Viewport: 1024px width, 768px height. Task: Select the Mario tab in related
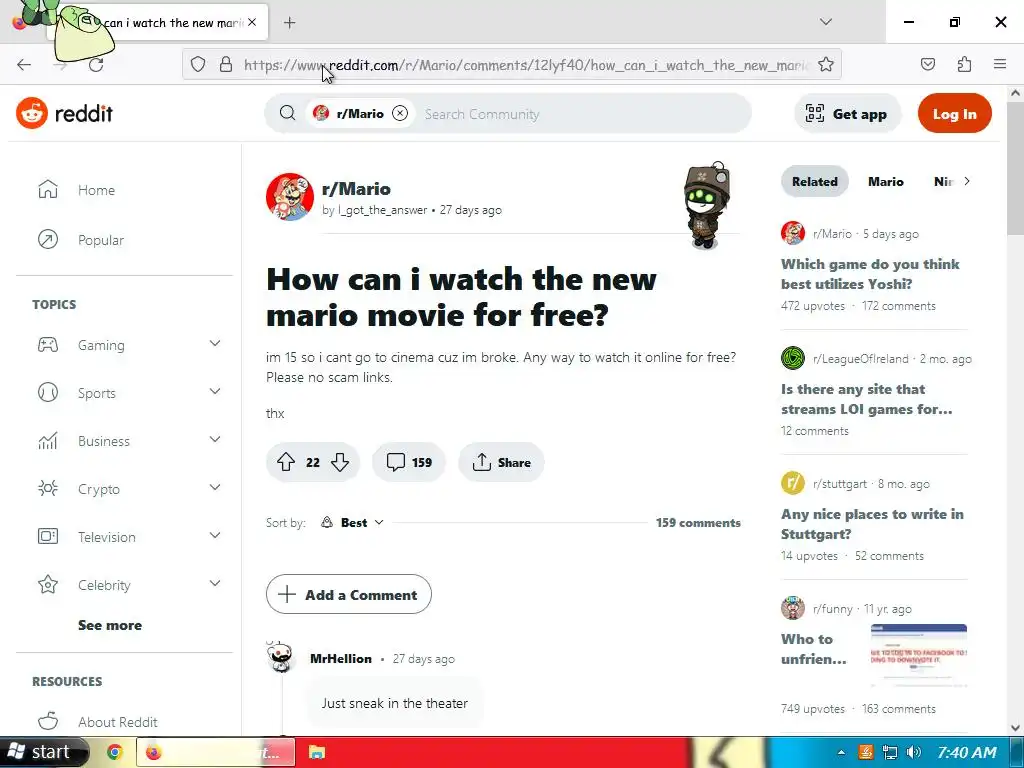click(x=886, y=182)
